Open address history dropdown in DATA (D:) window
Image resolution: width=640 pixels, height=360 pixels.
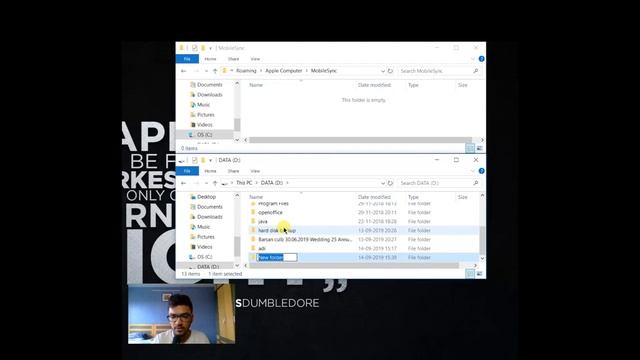click(x=382, y=183)
